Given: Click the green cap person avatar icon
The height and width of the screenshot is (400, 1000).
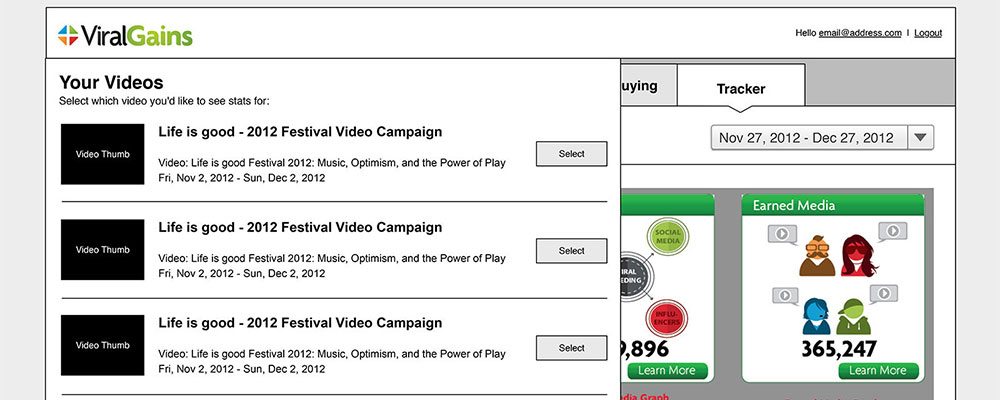Looking at the screenshot, I should (x=853, y=316).
